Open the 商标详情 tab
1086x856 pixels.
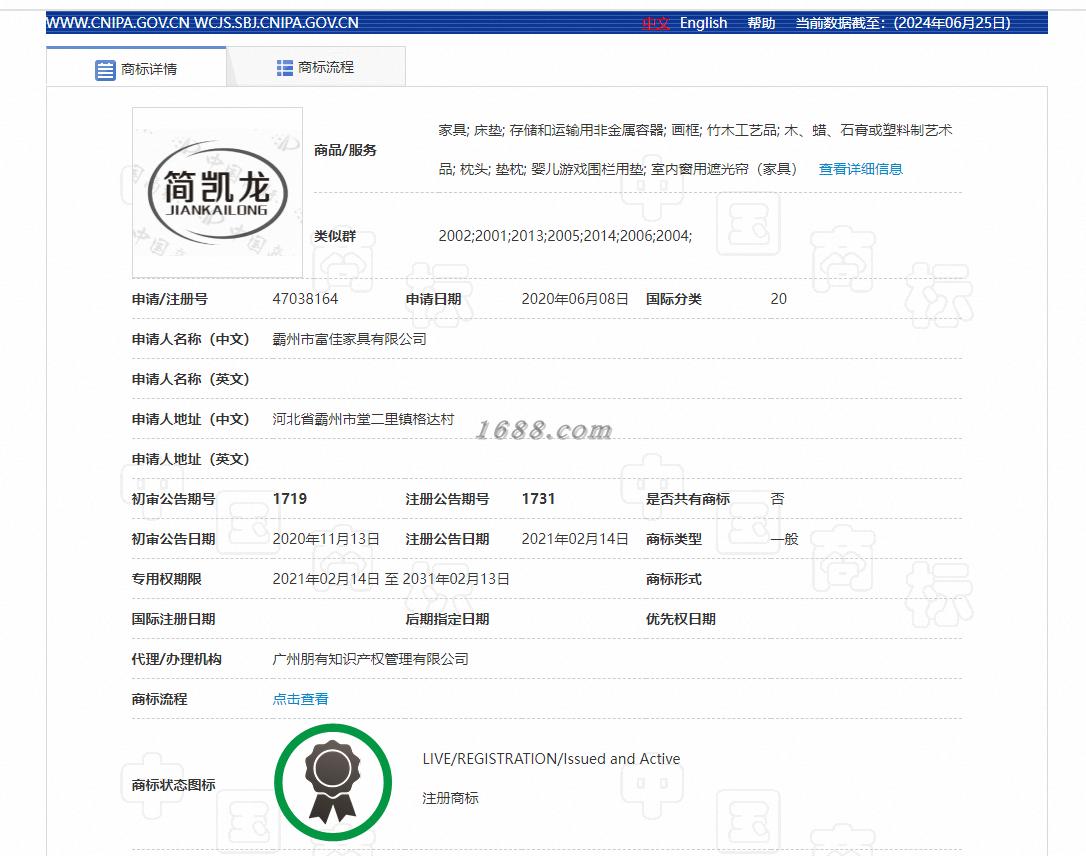(x=136, y=69)
